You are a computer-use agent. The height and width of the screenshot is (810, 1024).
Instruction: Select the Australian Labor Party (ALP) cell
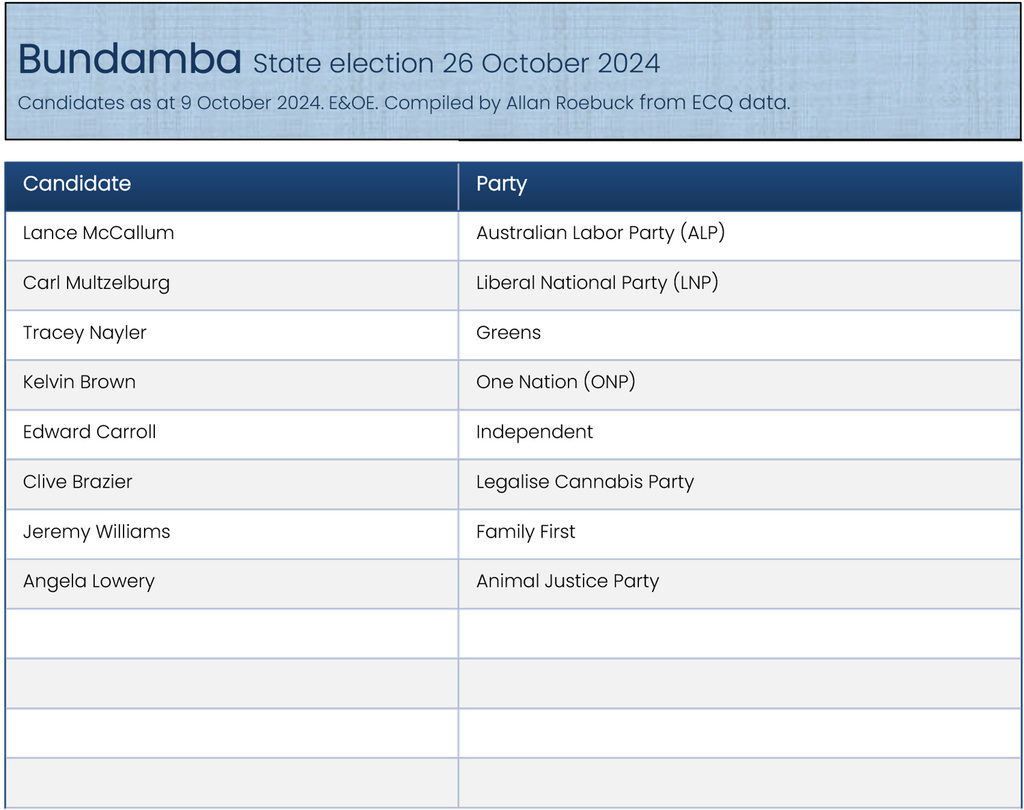click(x=600, y=233)
